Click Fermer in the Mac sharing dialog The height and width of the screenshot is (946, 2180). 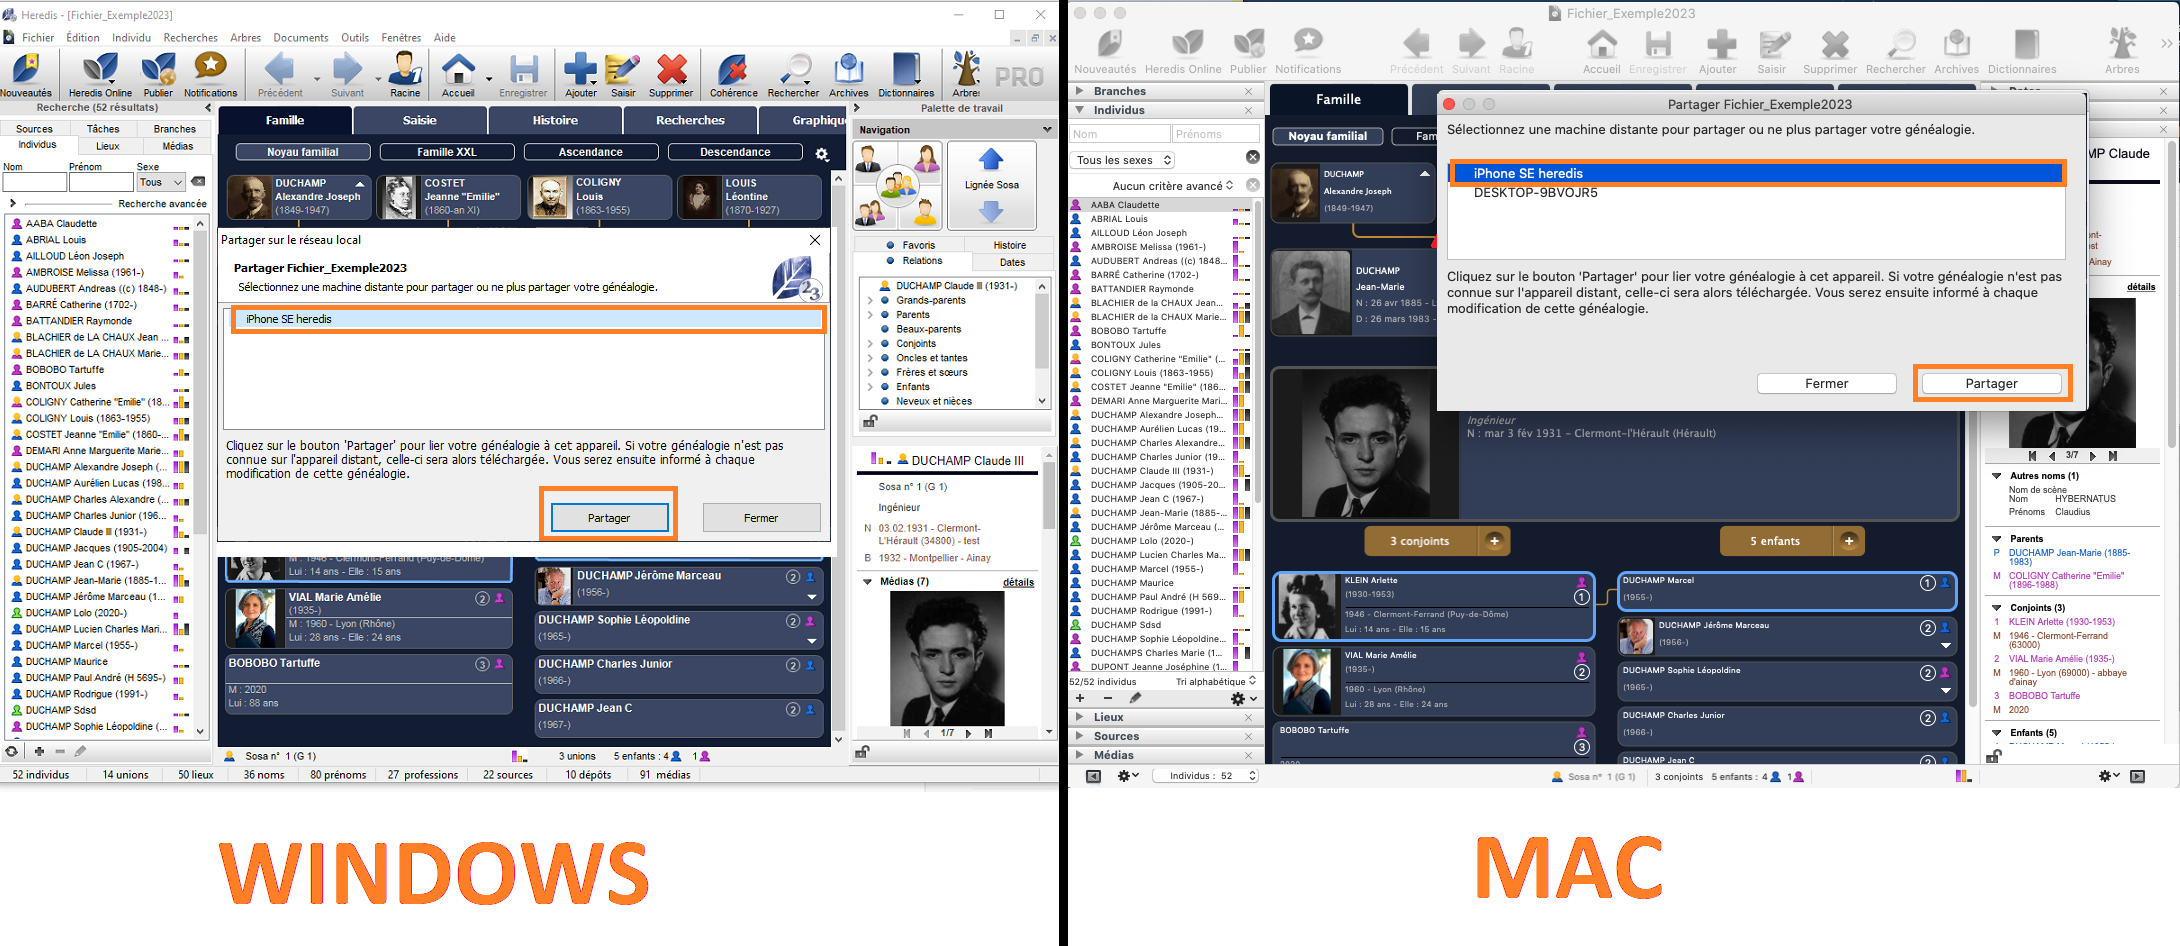pos(1826,384)
